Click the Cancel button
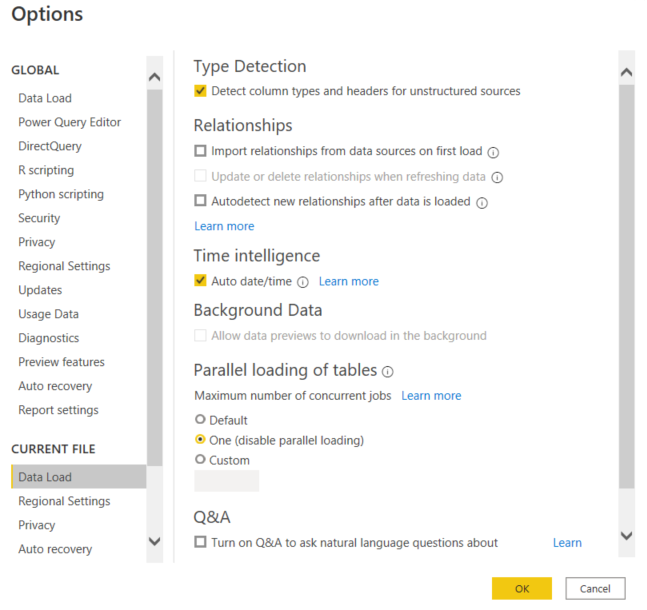The height and width of the screenshot is (610, 647). point(595,589)
